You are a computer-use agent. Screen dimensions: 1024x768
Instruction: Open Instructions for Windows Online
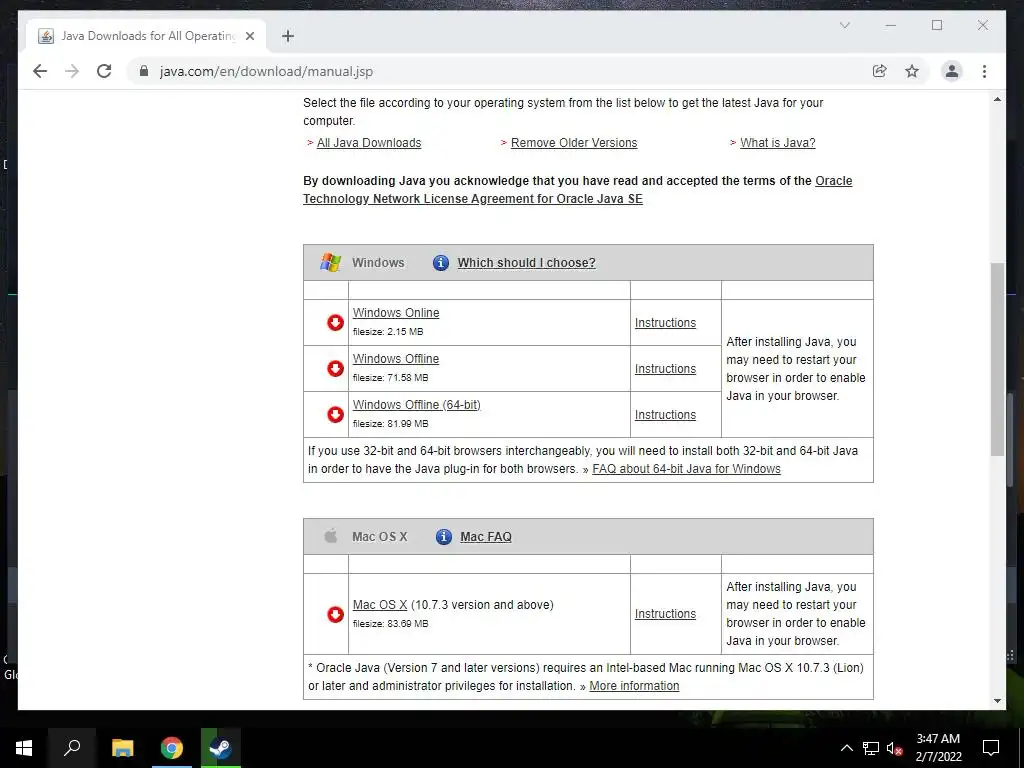click(x=665, y=323)
